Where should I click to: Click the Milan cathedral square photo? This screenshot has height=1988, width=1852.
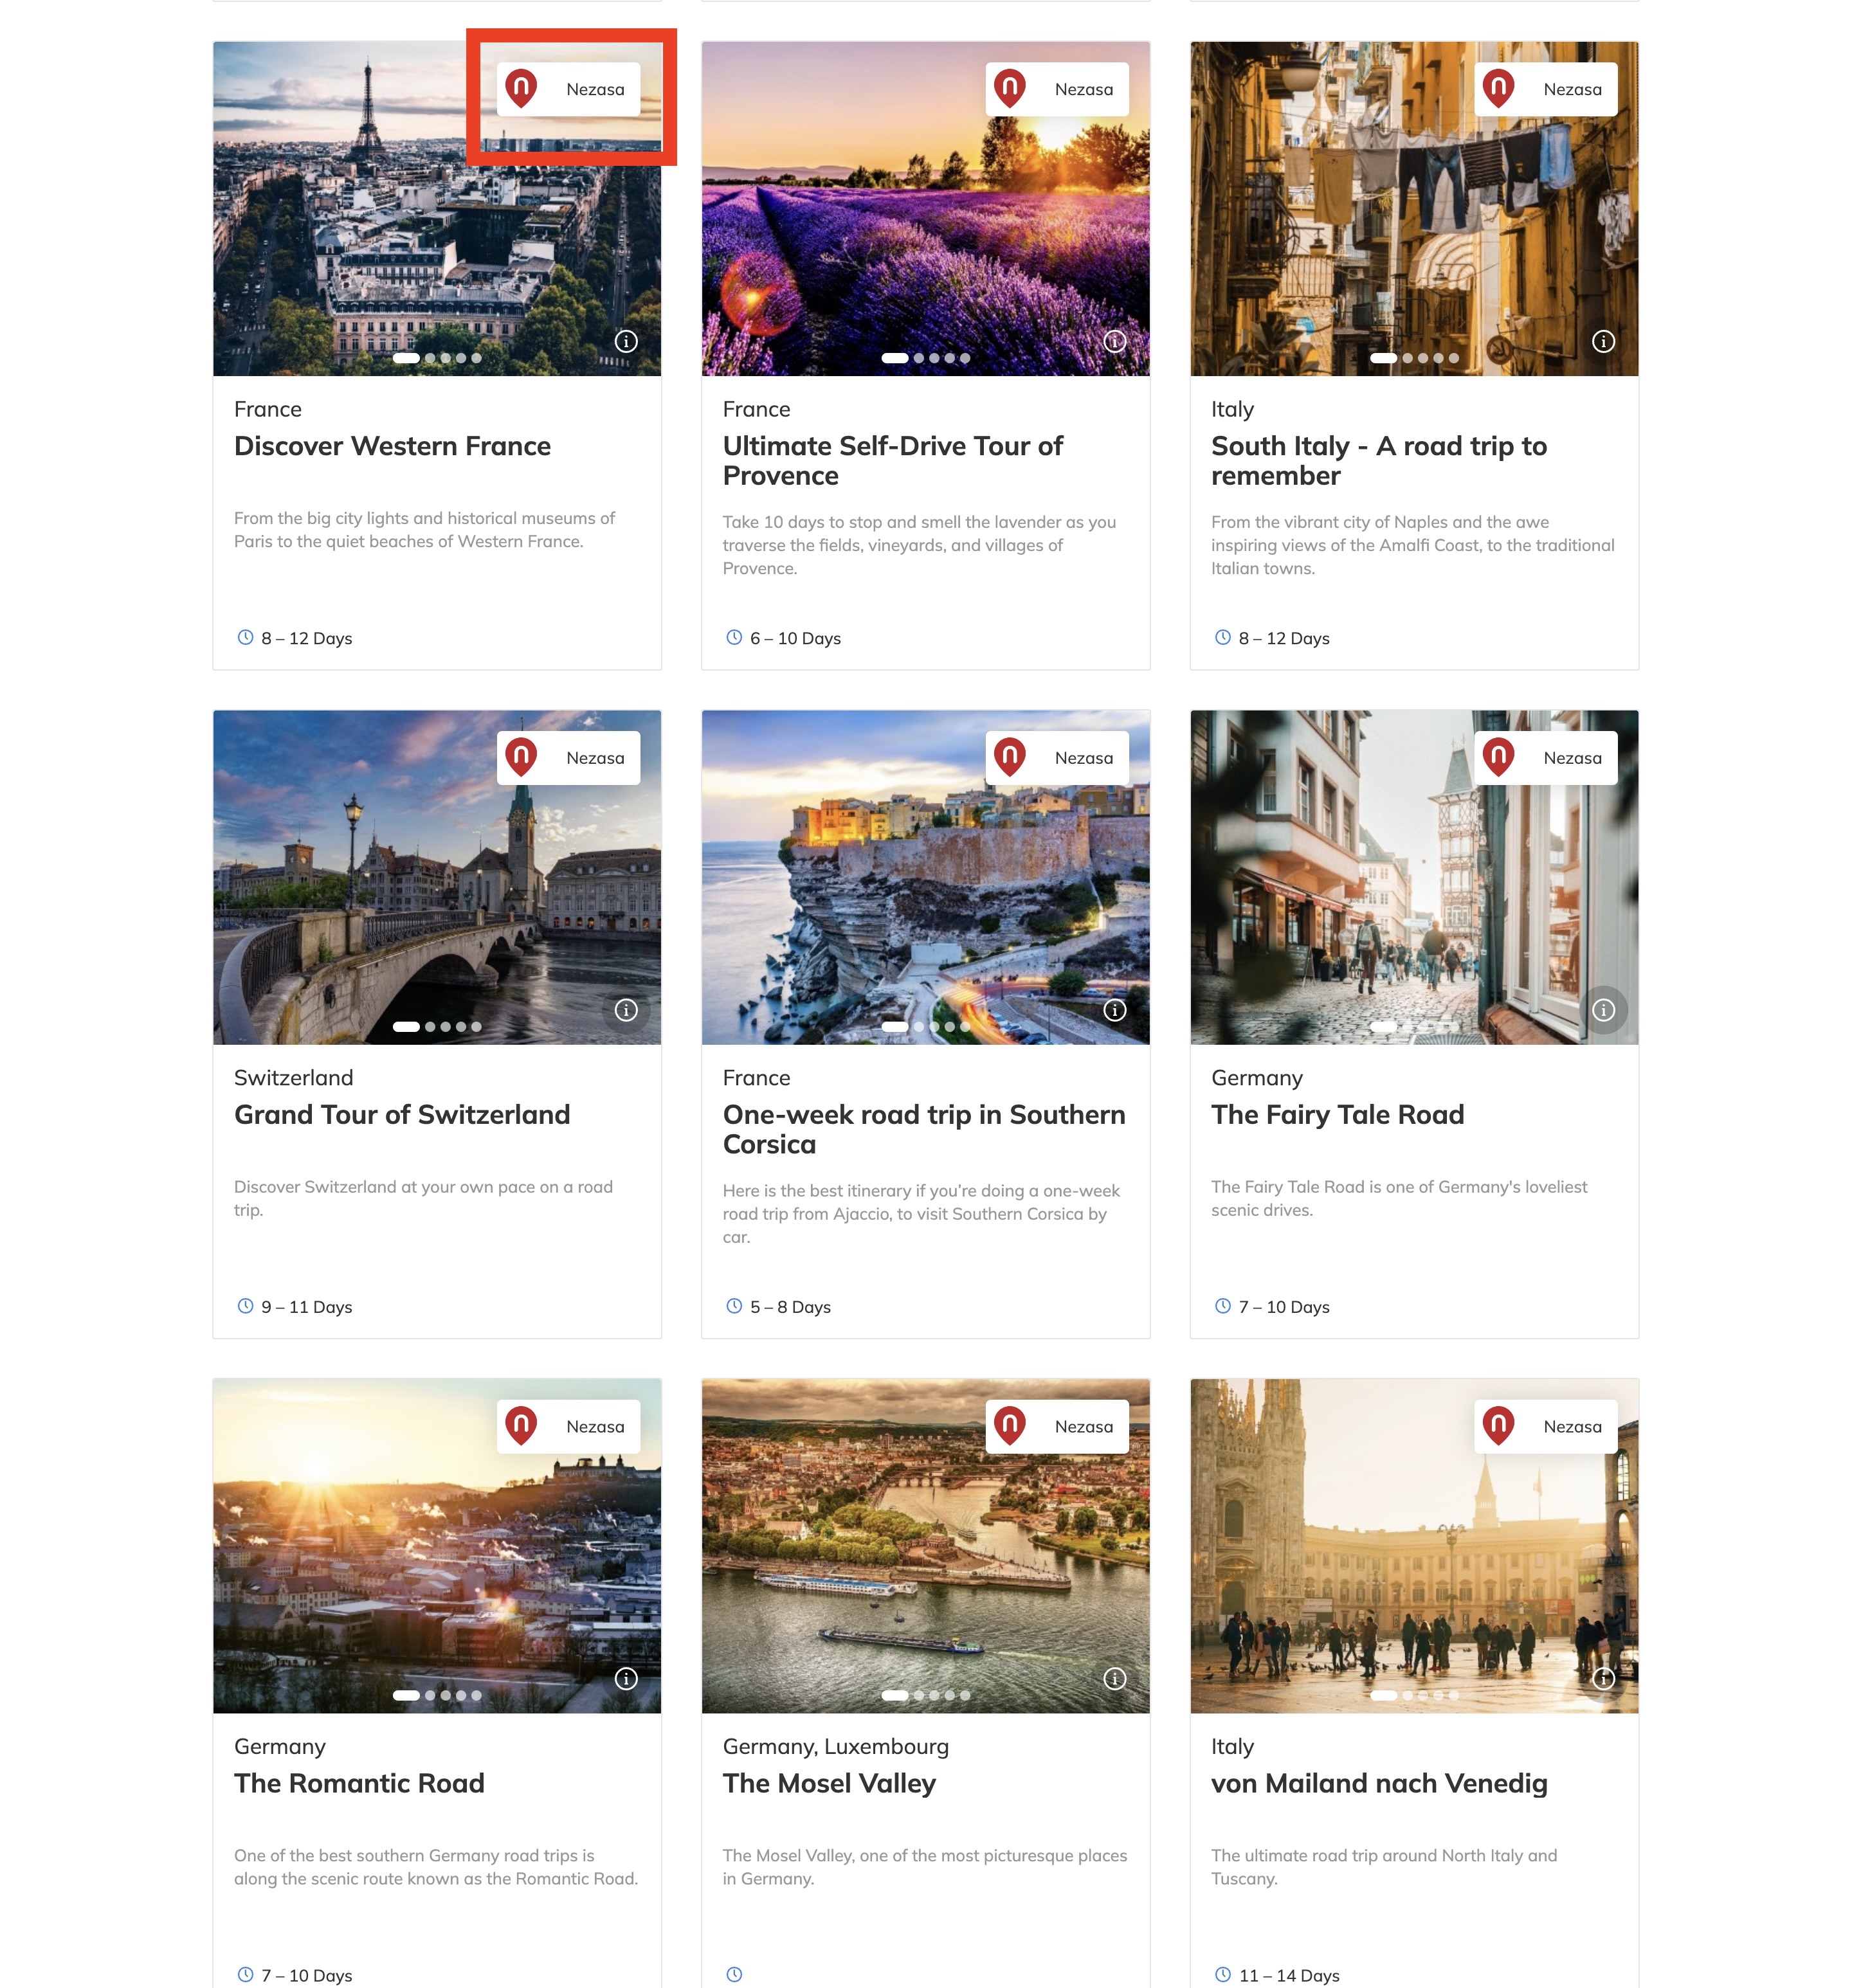coord(1414,1546)
